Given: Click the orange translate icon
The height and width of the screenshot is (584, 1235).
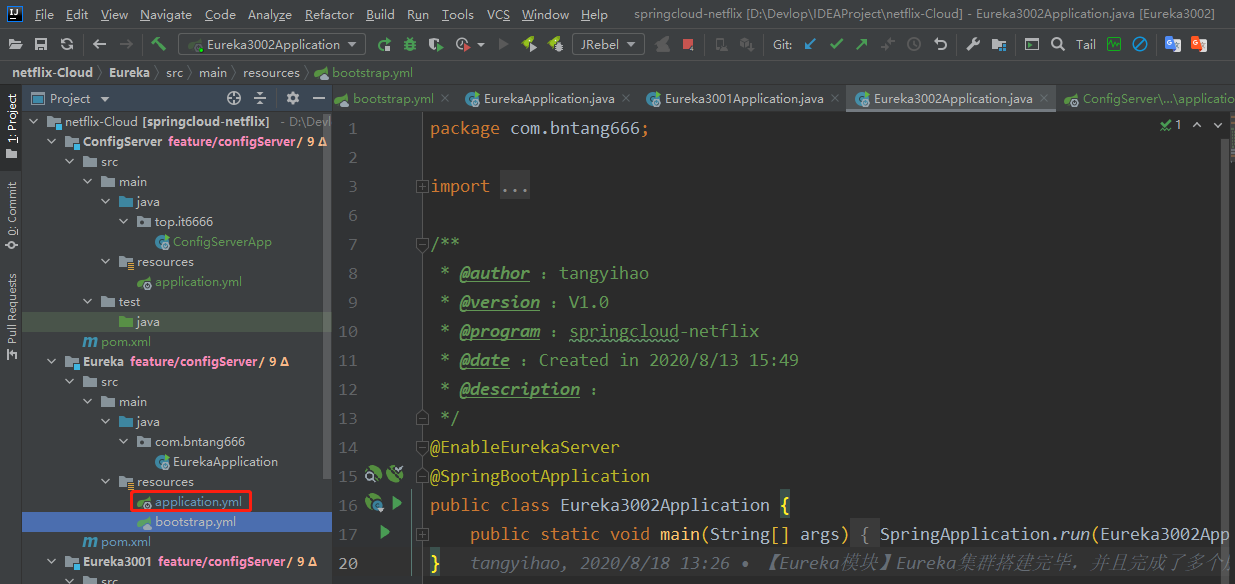Looking at the screenshot, I should (x=1198, y=44).
